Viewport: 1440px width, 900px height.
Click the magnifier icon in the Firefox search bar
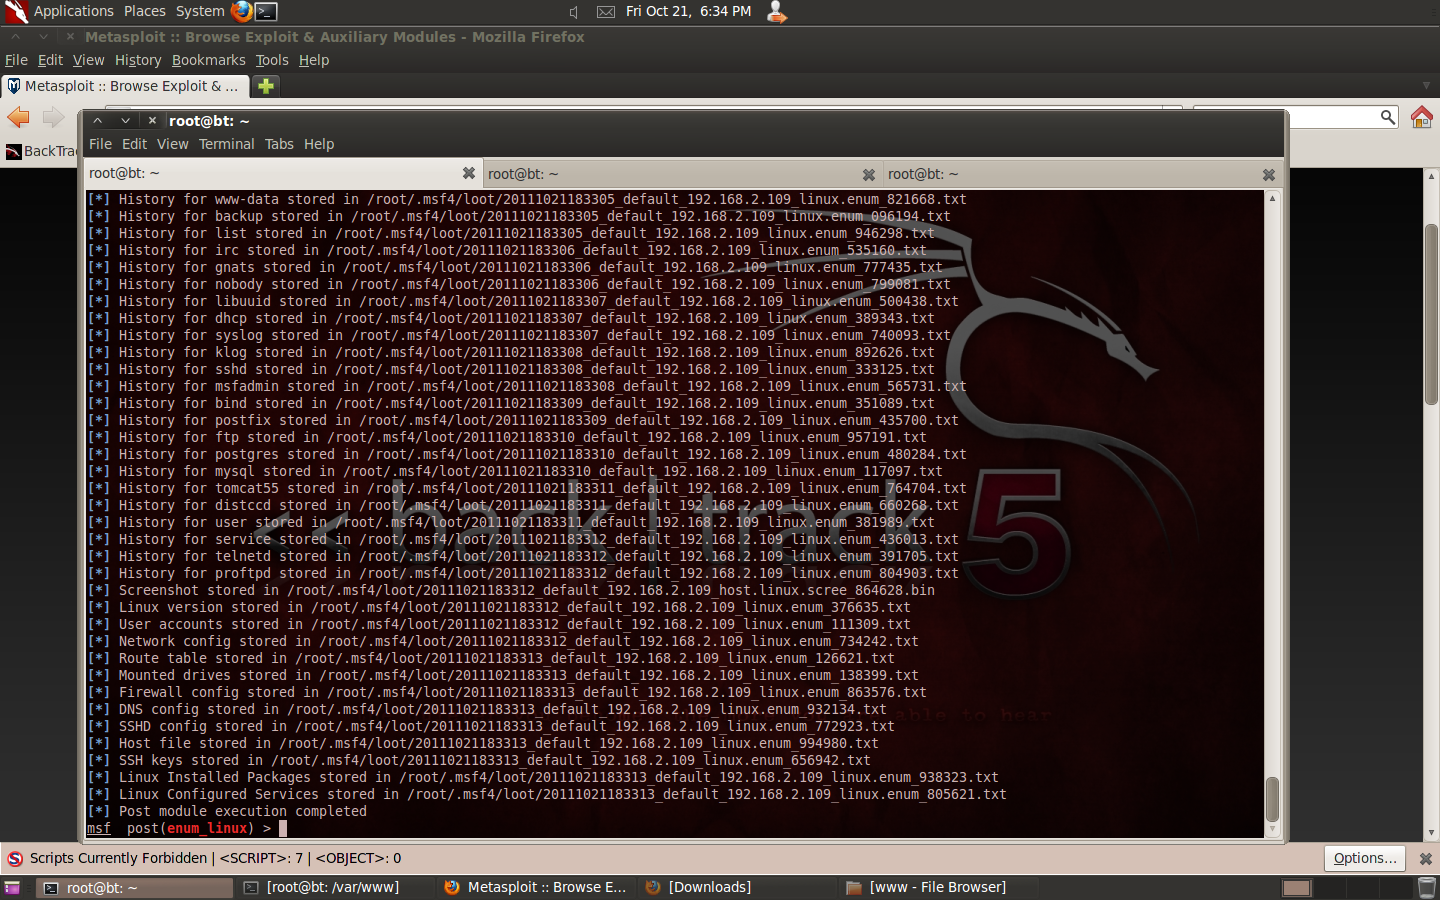tap(1388, 116)
